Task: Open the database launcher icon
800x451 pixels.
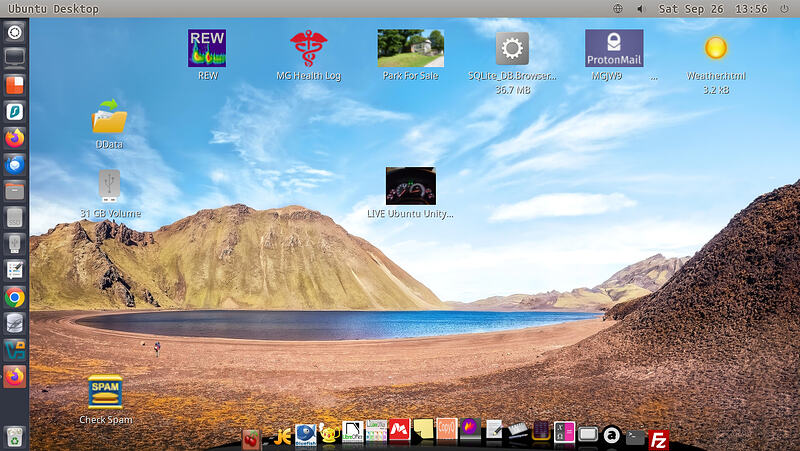Action: (x=14, y=324)
